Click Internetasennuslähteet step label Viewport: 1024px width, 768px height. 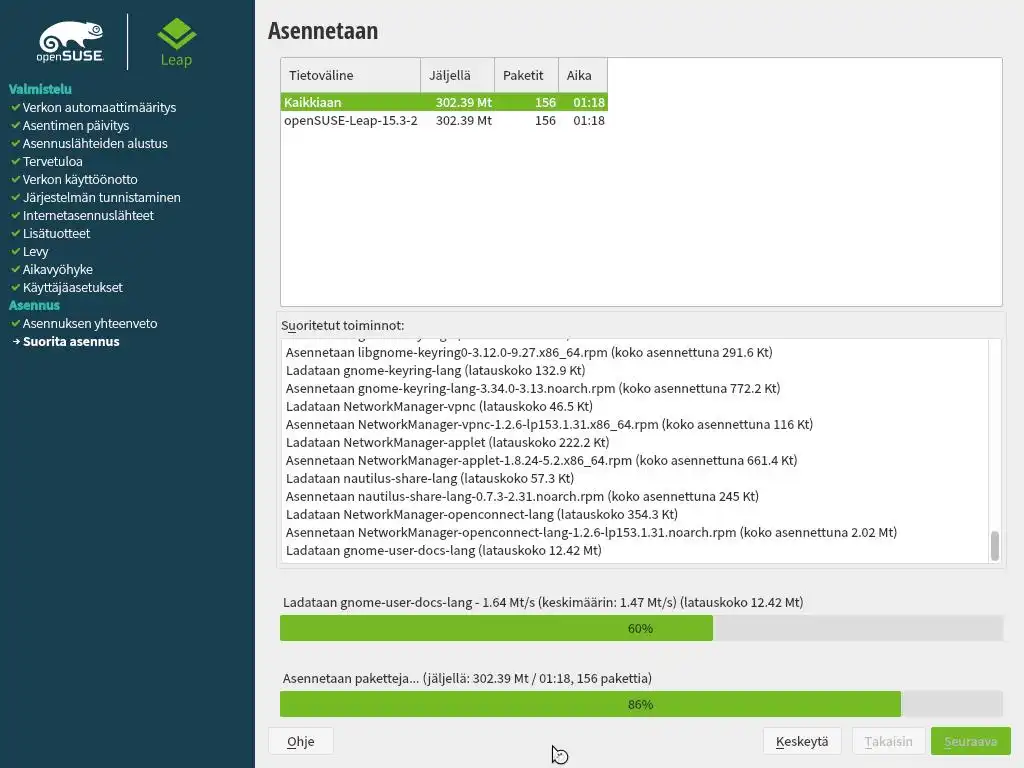pos(88,215)
